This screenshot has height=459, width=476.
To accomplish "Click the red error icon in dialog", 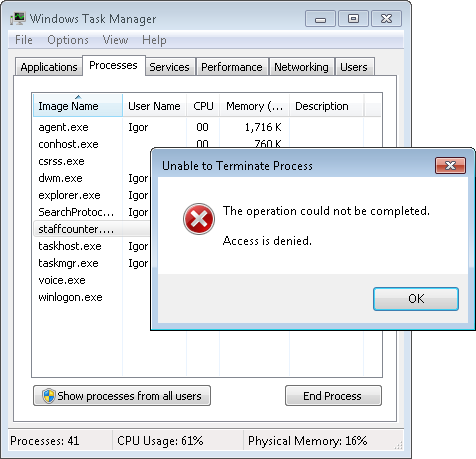I will tap(199, 219).
